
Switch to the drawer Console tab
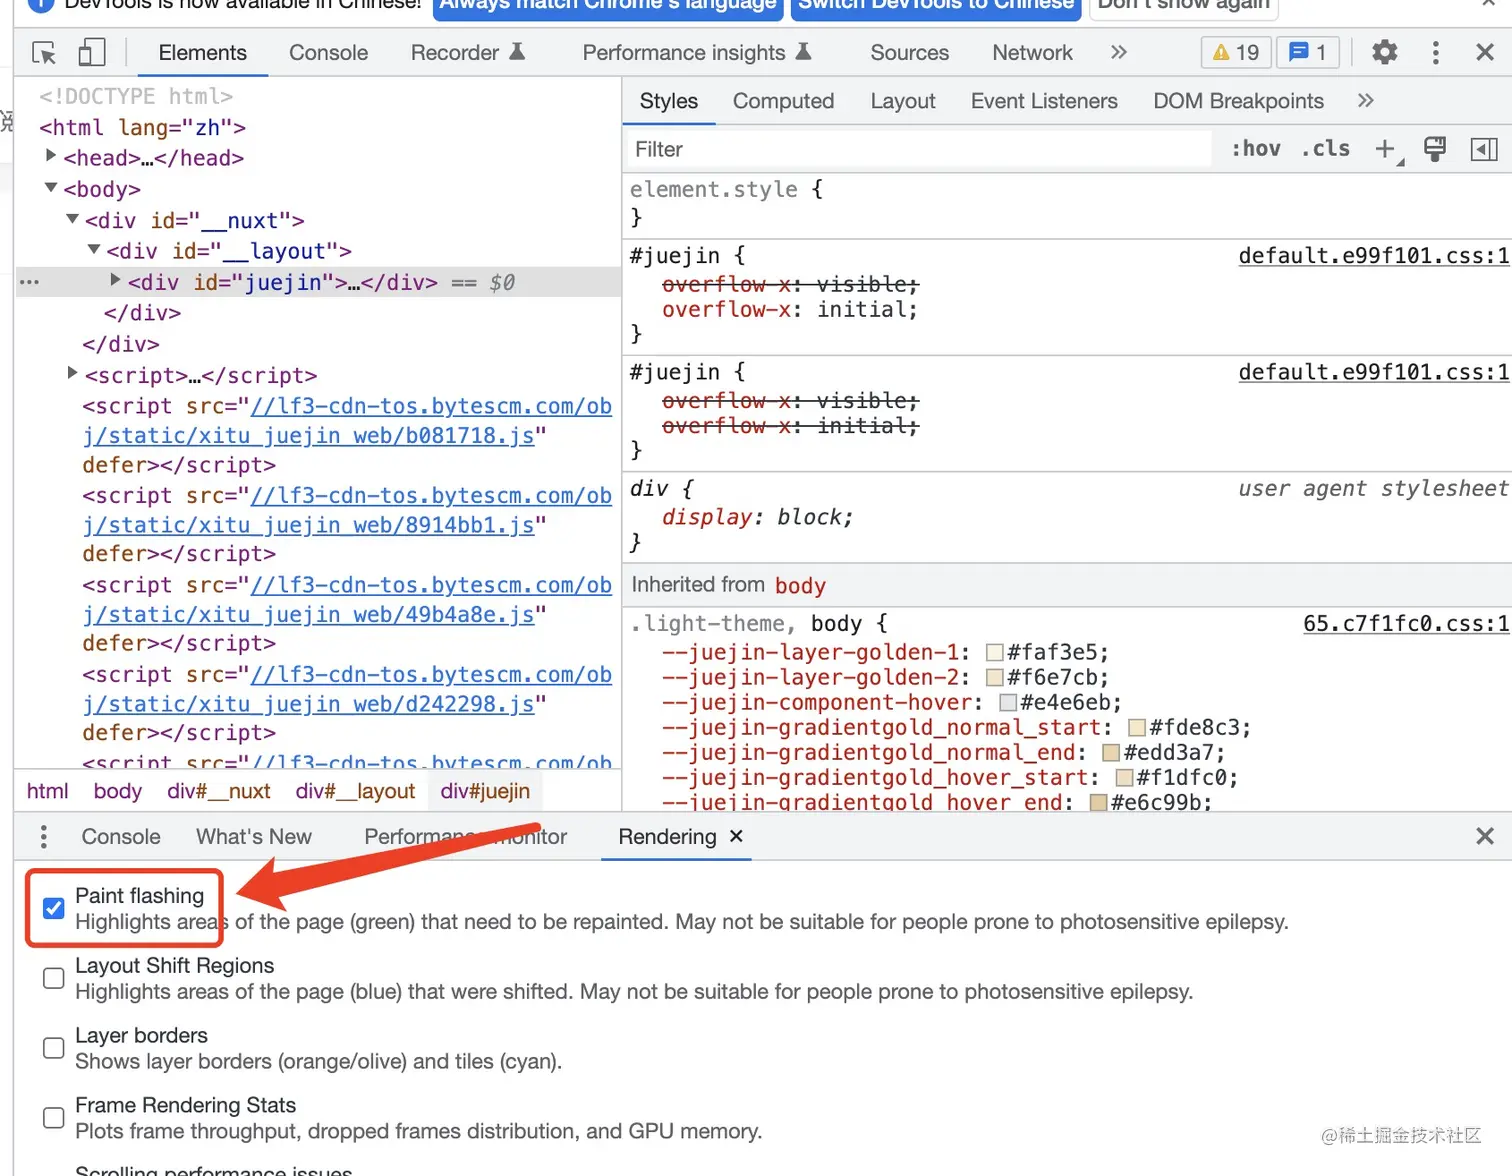pos(120,836)
